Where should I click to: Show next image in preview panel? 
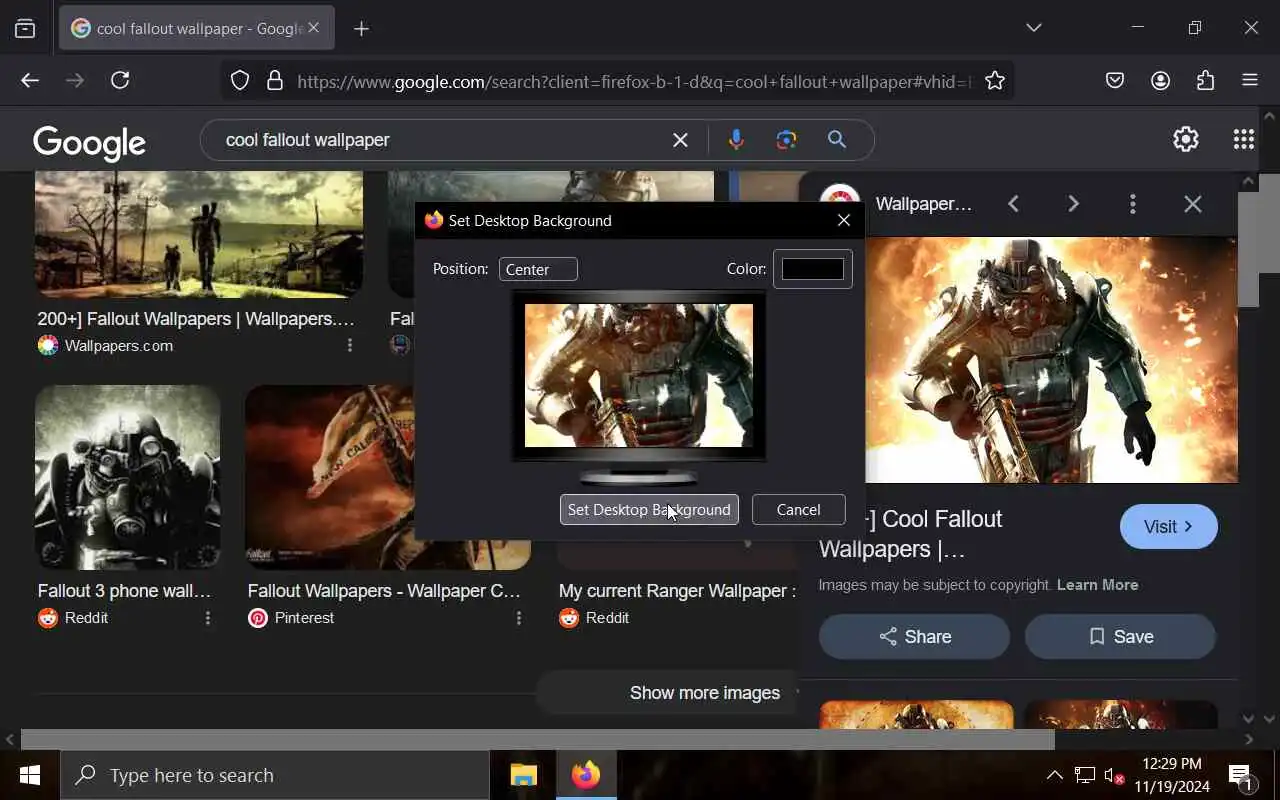1073,204
